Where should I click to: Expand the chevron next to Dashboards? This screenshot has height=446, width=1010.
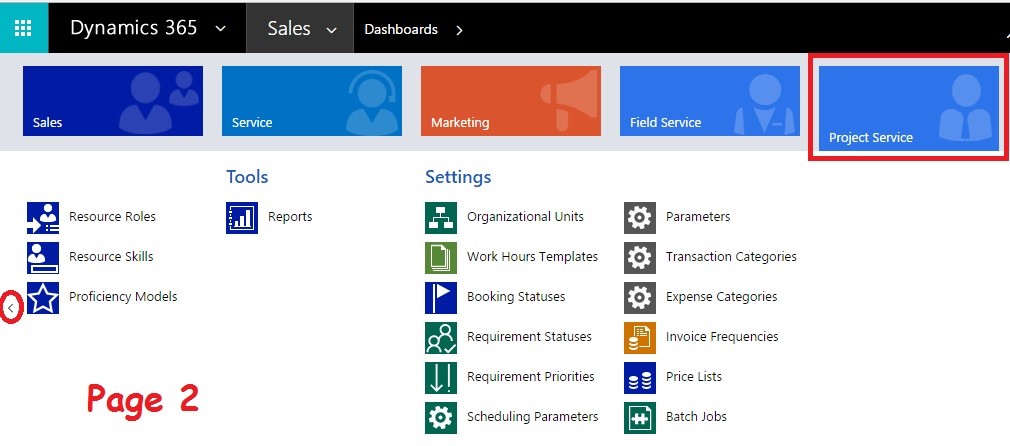[x=459, y=30]
